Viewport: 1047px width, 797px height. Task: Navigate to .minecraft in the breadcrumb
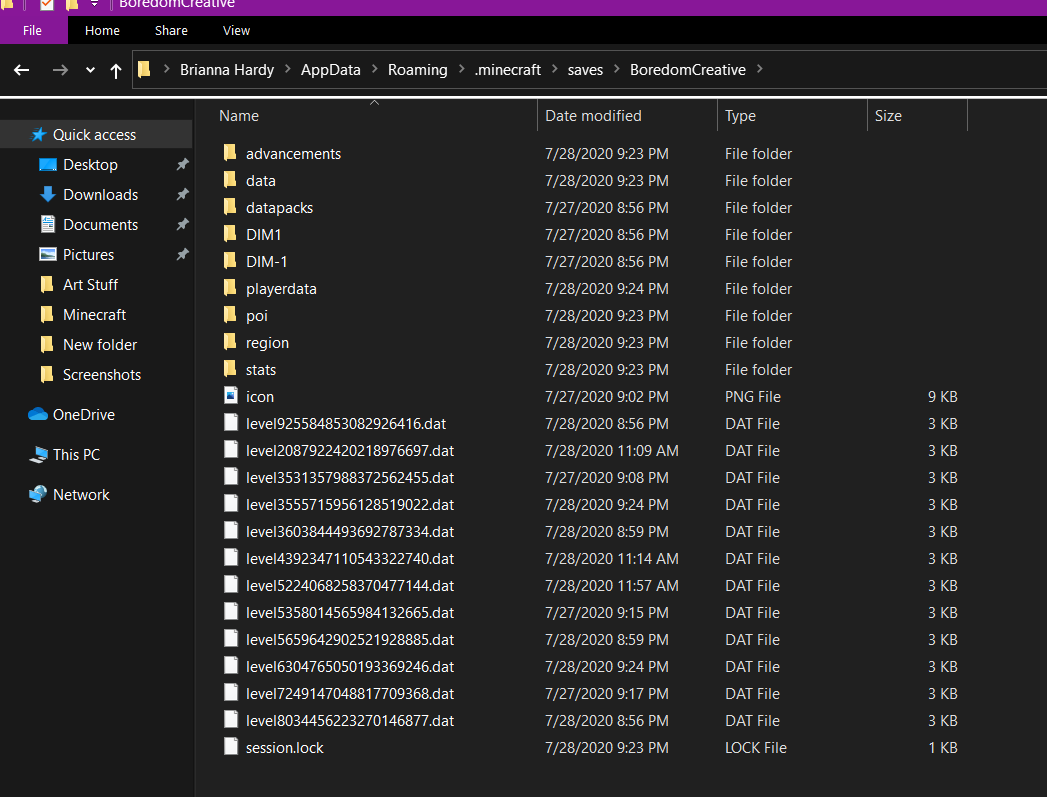click(x=507, y=70)
